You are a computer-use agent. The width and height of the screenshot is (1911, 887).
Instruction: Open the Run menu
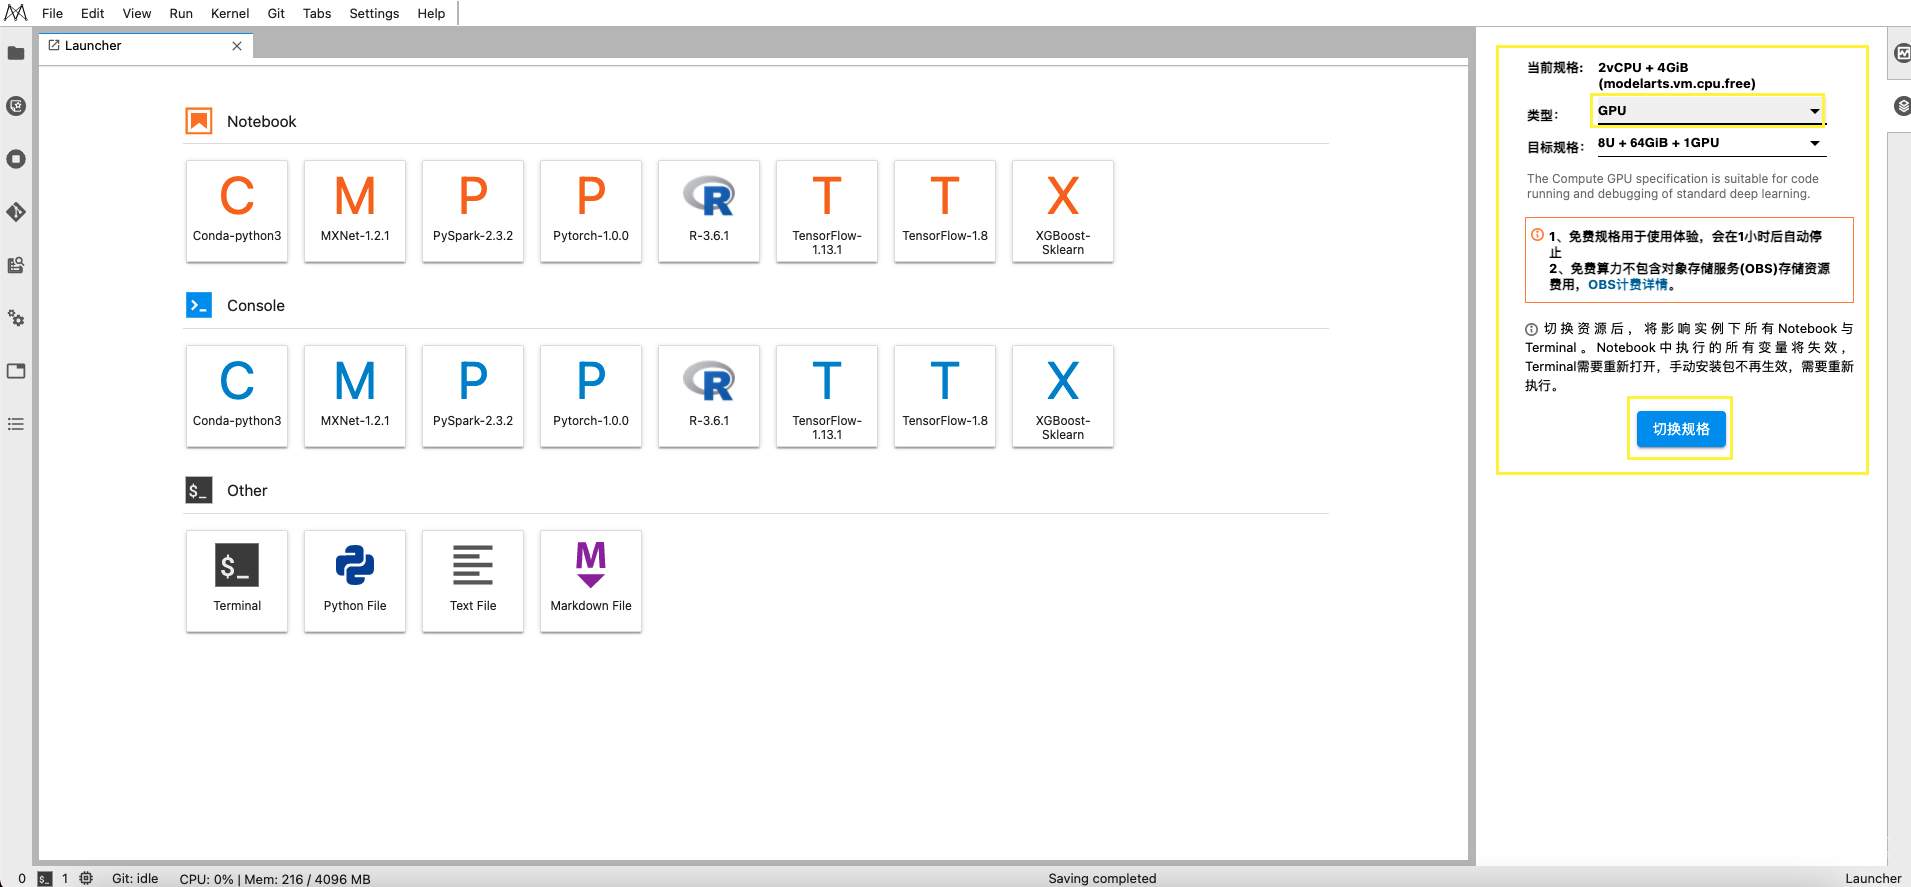pos(181,13)
